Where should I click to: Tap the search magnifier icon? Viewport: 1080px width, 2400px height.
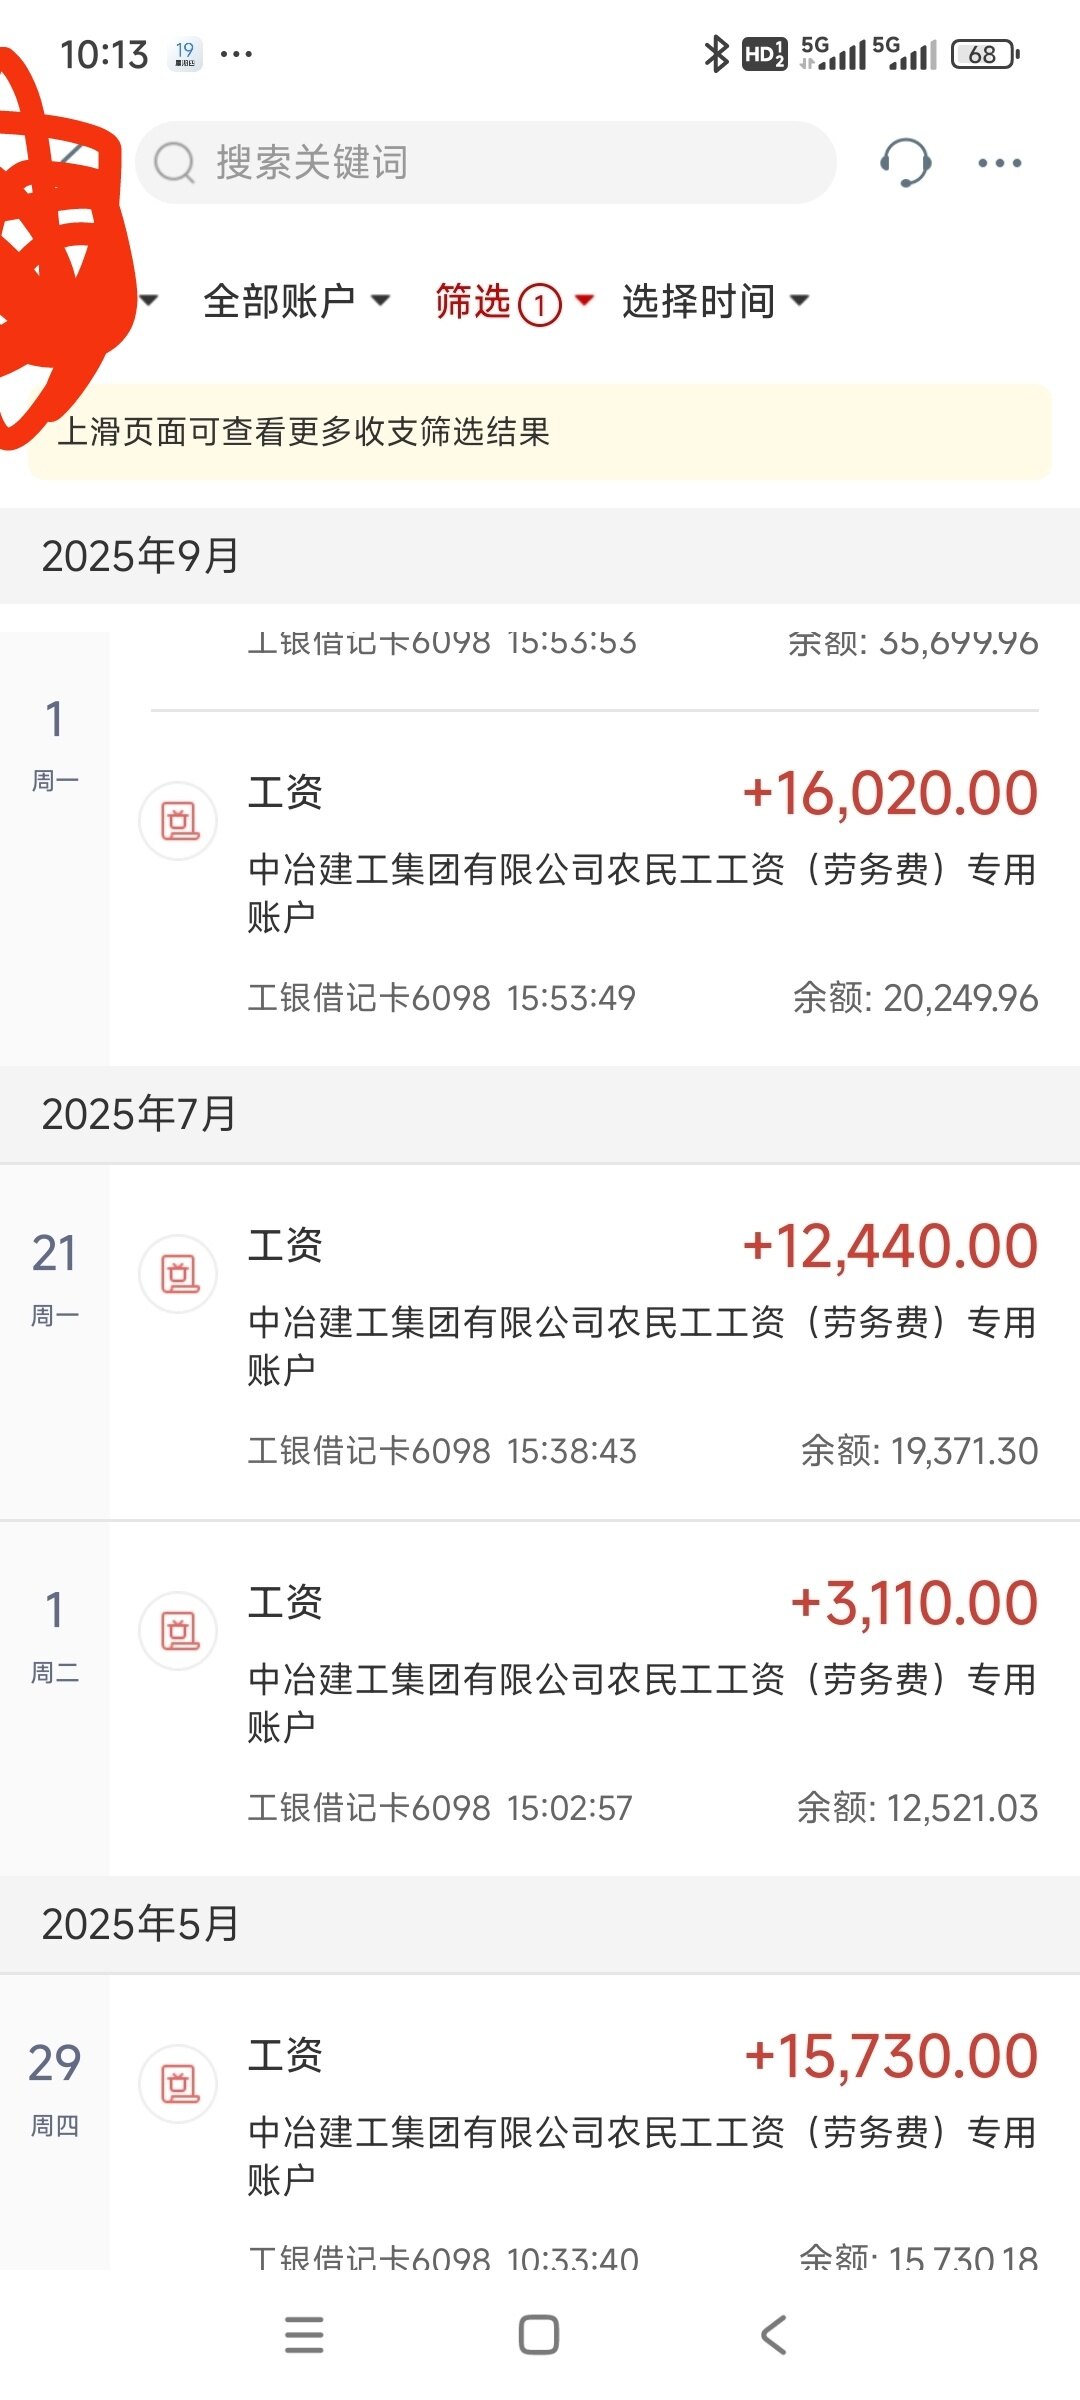pyautogui.click(x=175, y=163)
